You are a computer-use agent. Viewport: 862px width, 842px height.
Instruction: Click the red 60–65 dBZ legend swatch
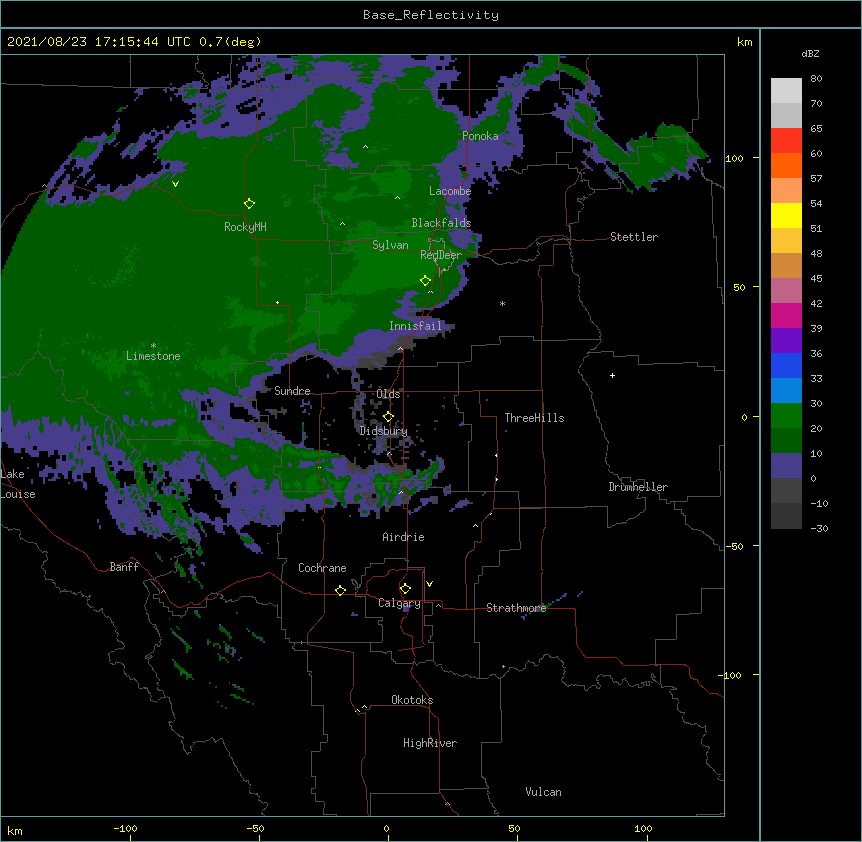click(x=786, y=141)
